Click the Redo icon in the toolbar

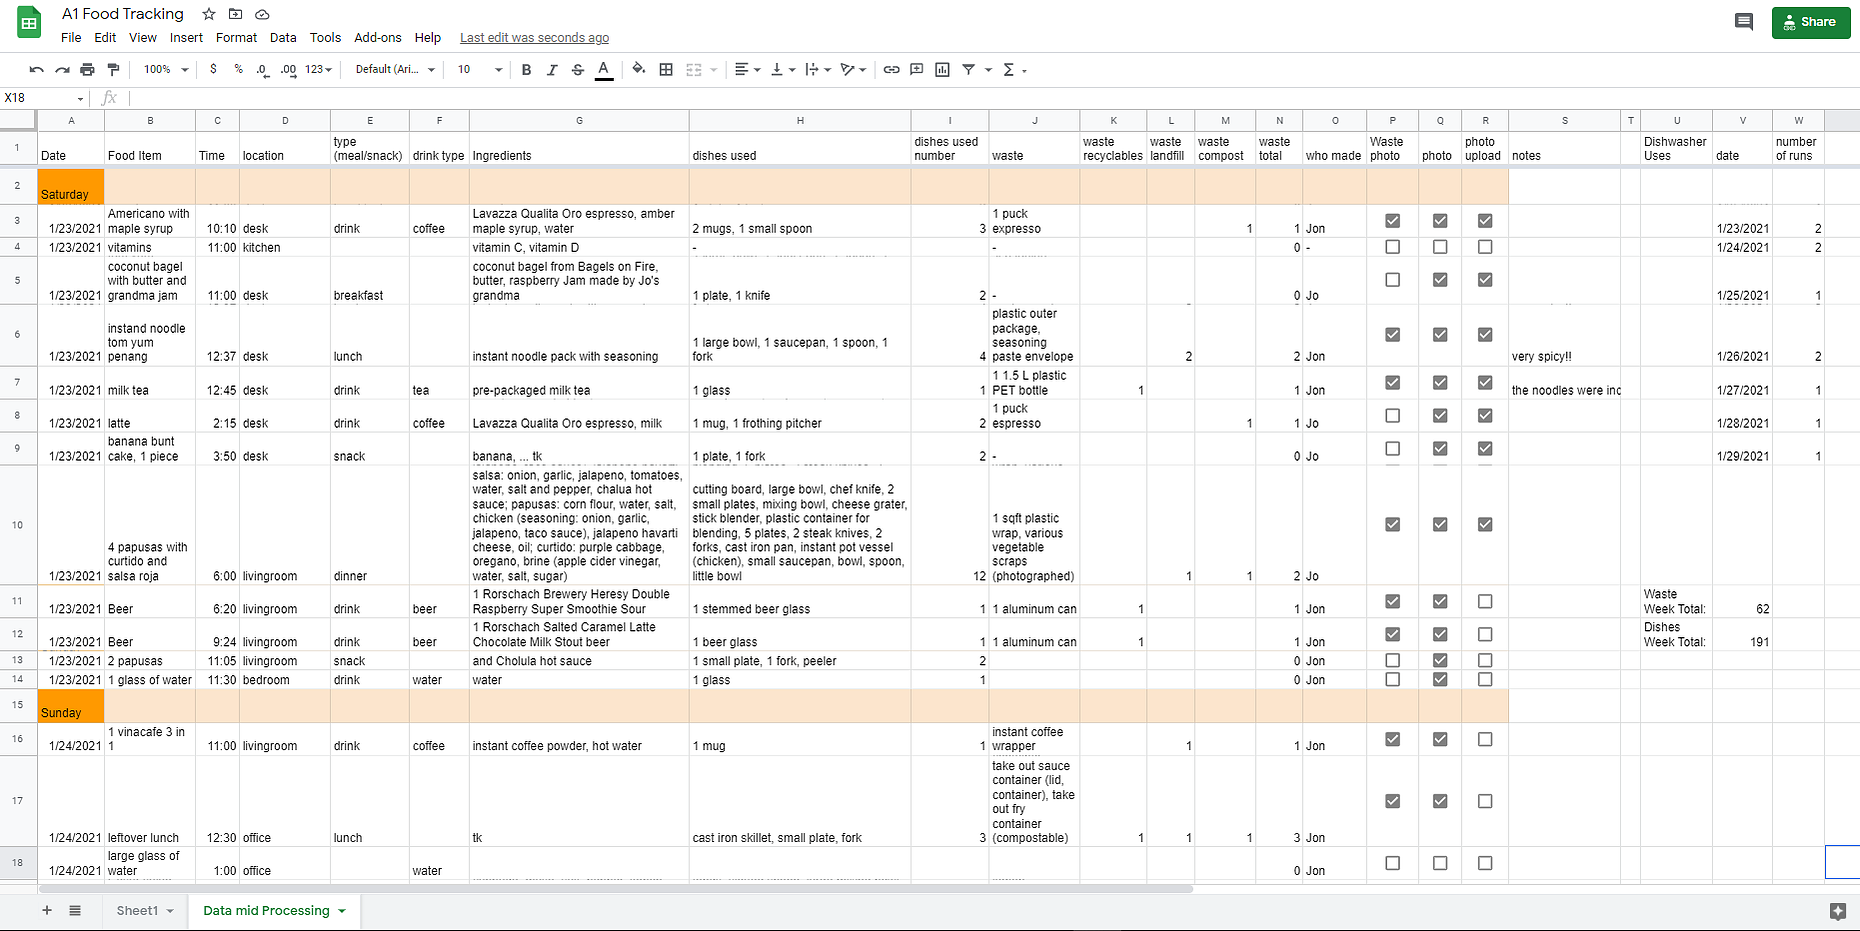[x=62, y=70]
